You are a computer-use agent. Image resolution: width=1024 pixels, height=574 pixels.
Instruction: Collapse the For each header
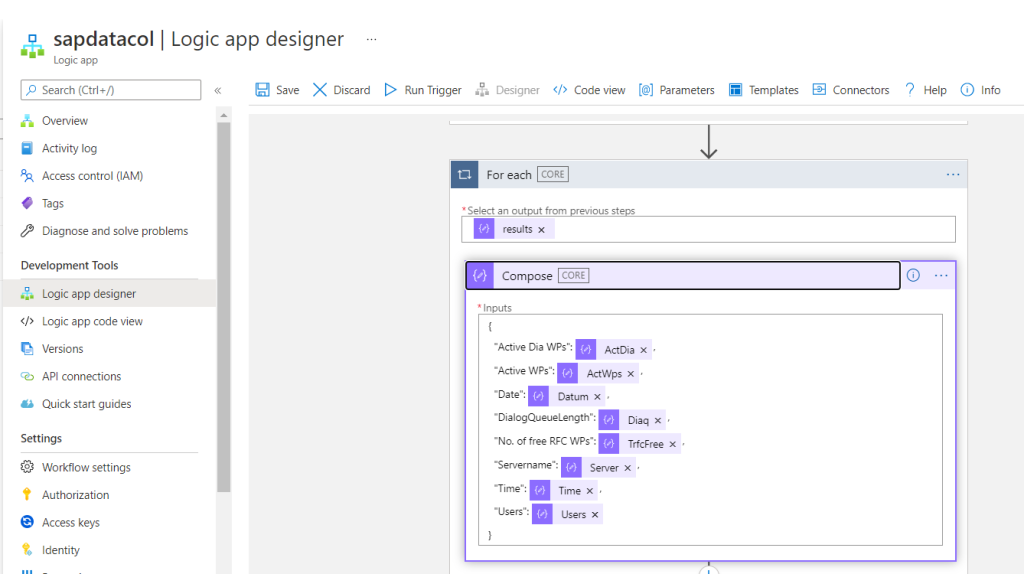(x=709, y=174)
